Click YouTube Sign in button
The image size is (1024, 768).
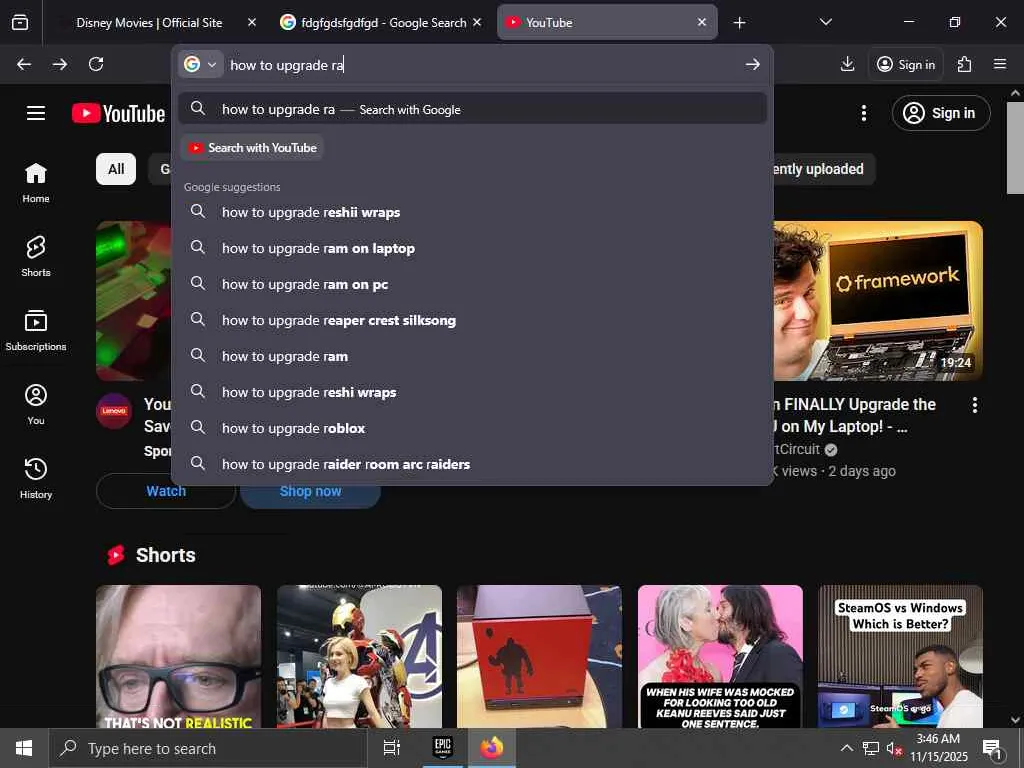tap(941, 113)
